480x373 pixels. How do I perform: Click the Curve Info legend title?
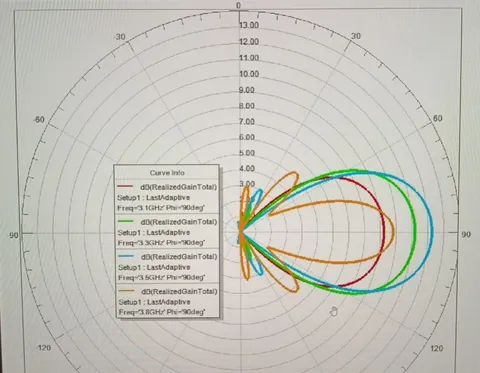pyautogui.click(x=167, y=173)
